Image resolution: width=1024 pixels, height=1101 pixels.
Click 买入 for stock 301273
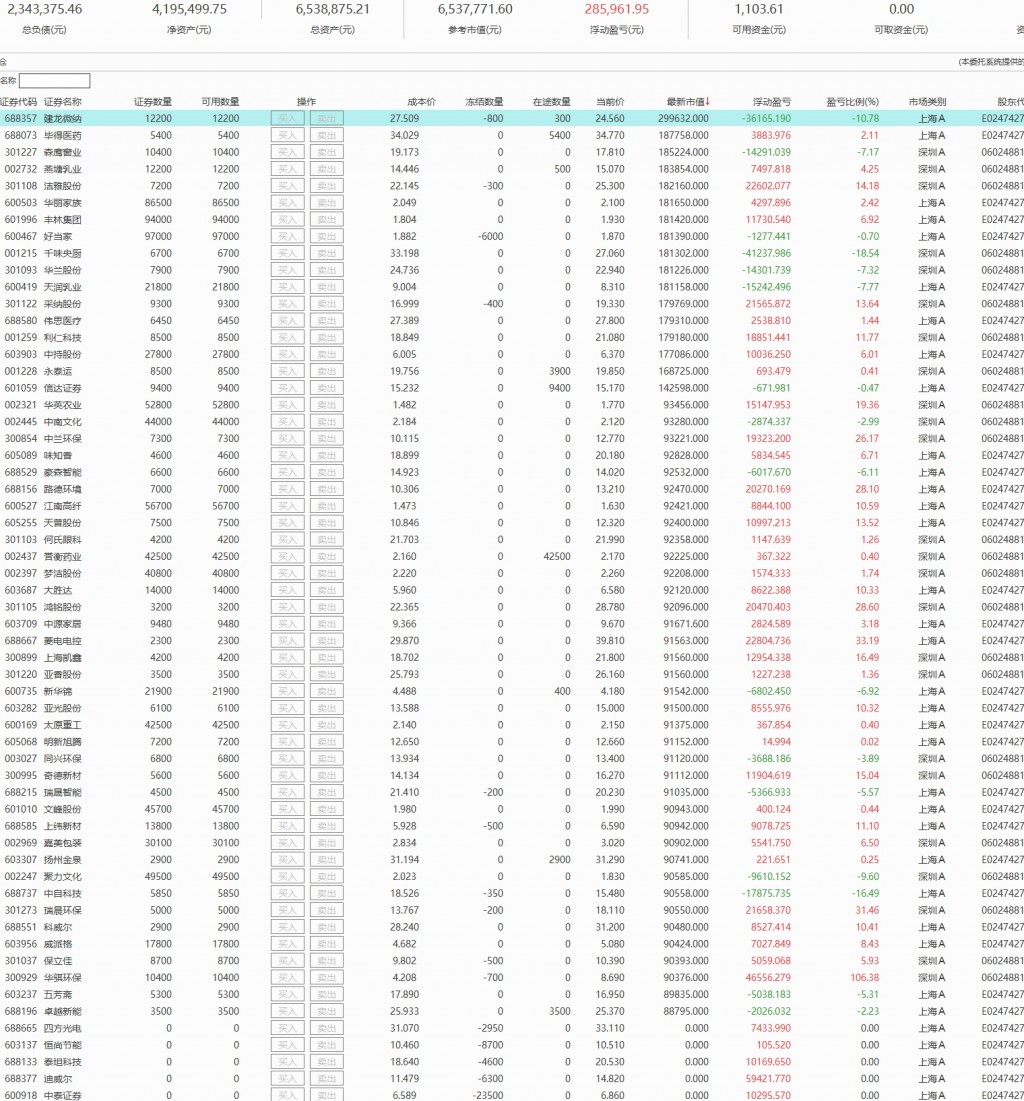(288, 911)
